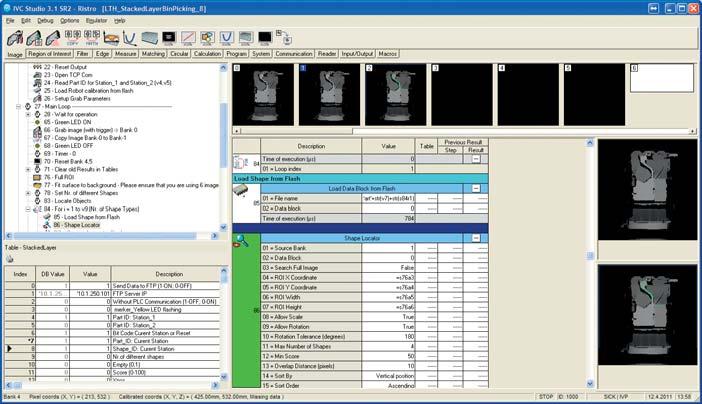This screenshot has width=702, height=404.
Task: Open the Emulator menu
Action: (x=96, y=21)
